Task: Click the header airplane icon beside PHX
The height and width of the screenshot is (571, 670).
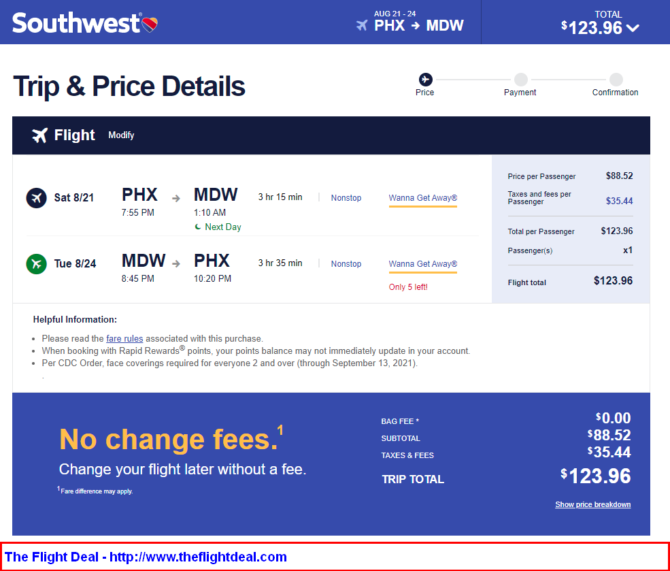Action: [x=362, y=25]
